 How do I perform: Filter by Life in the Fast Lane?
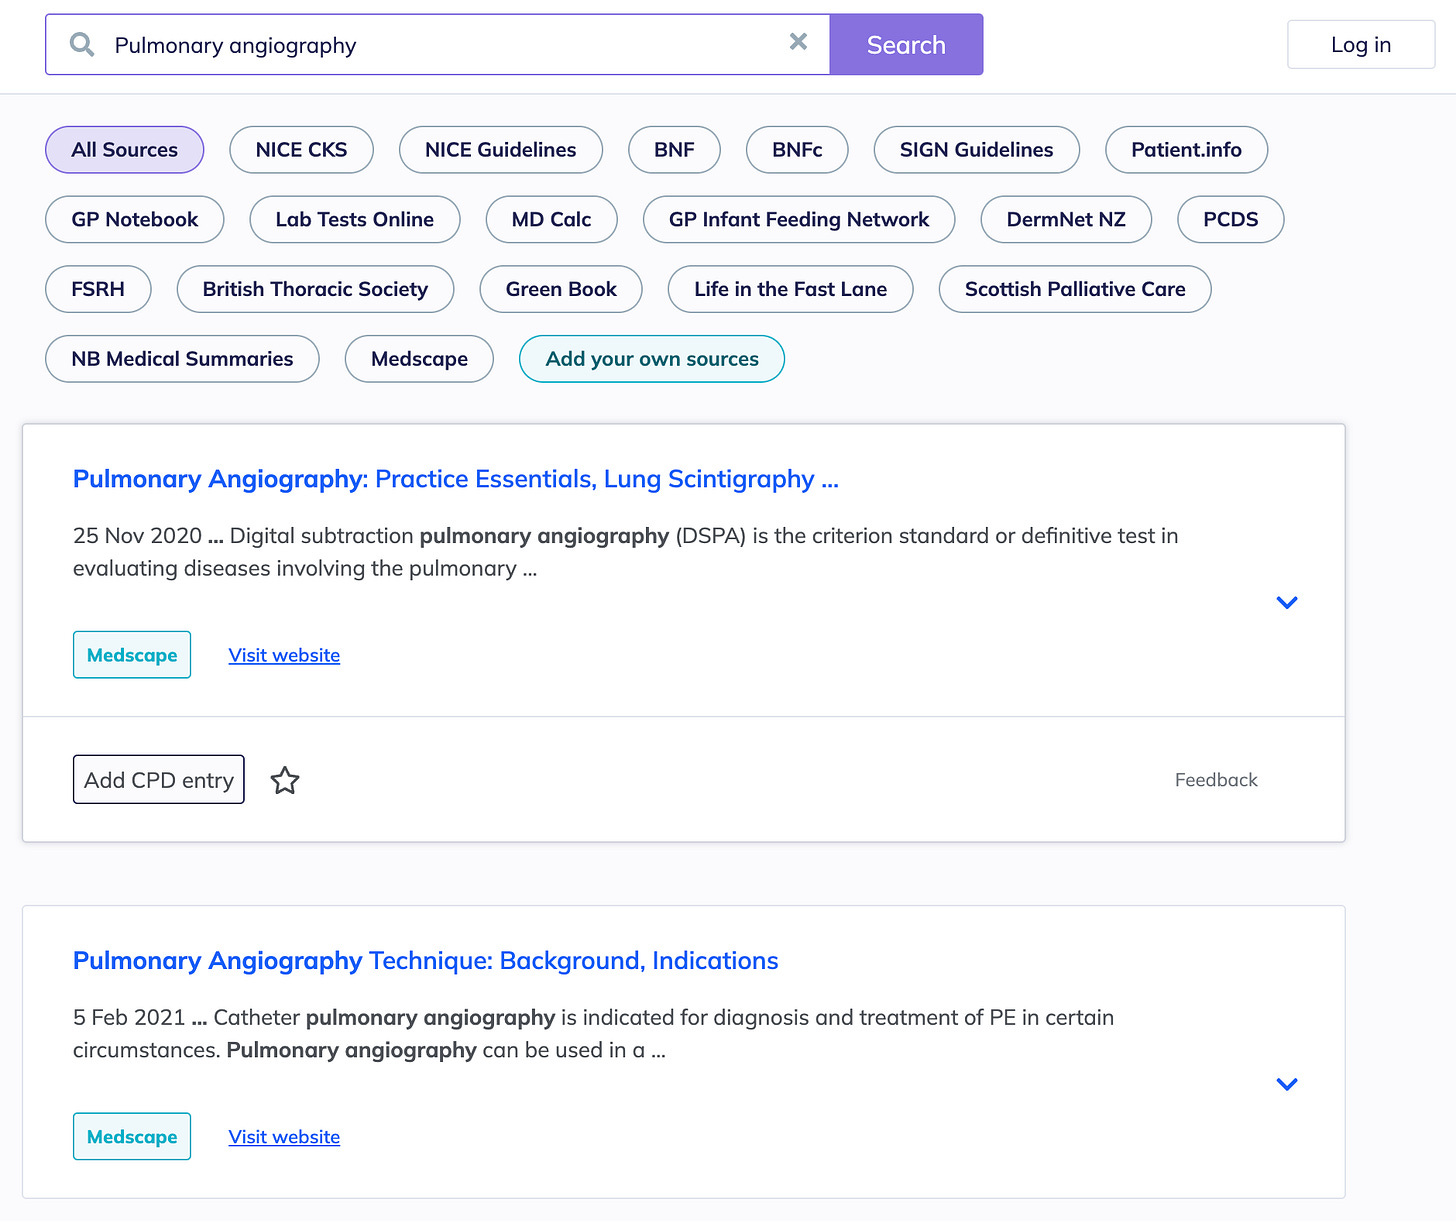791,289
